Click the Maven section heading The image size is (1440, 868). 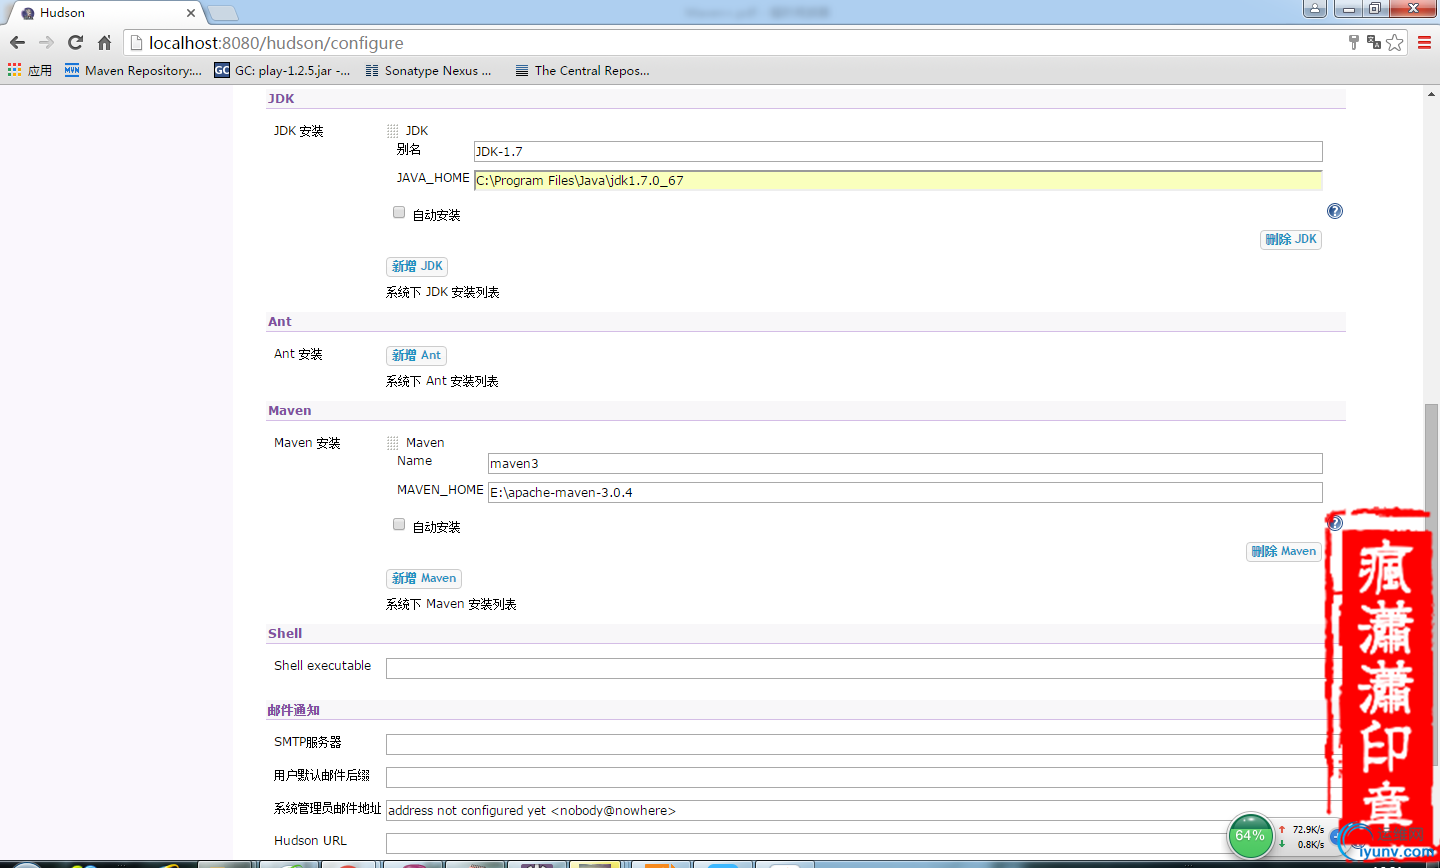click(290, 410)
